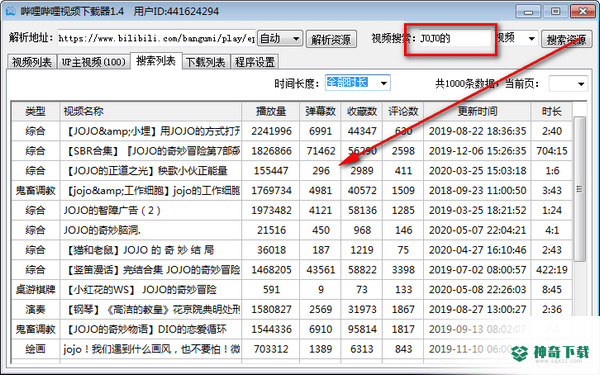The height and width of the screenshot is (375, 600).
Task: Maximize the downloader window
Action: pyautogui.click(x=555, y=11)
